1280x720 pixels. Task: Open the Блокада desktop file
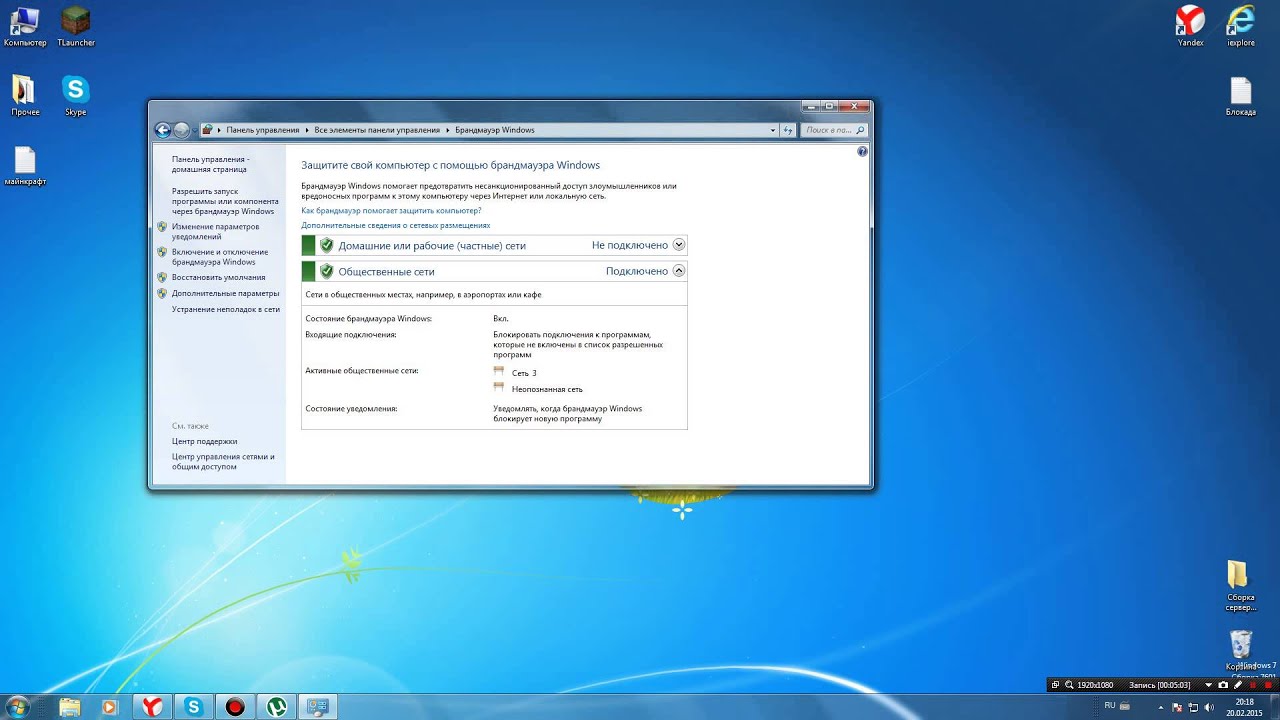[x=1240, y=96]
